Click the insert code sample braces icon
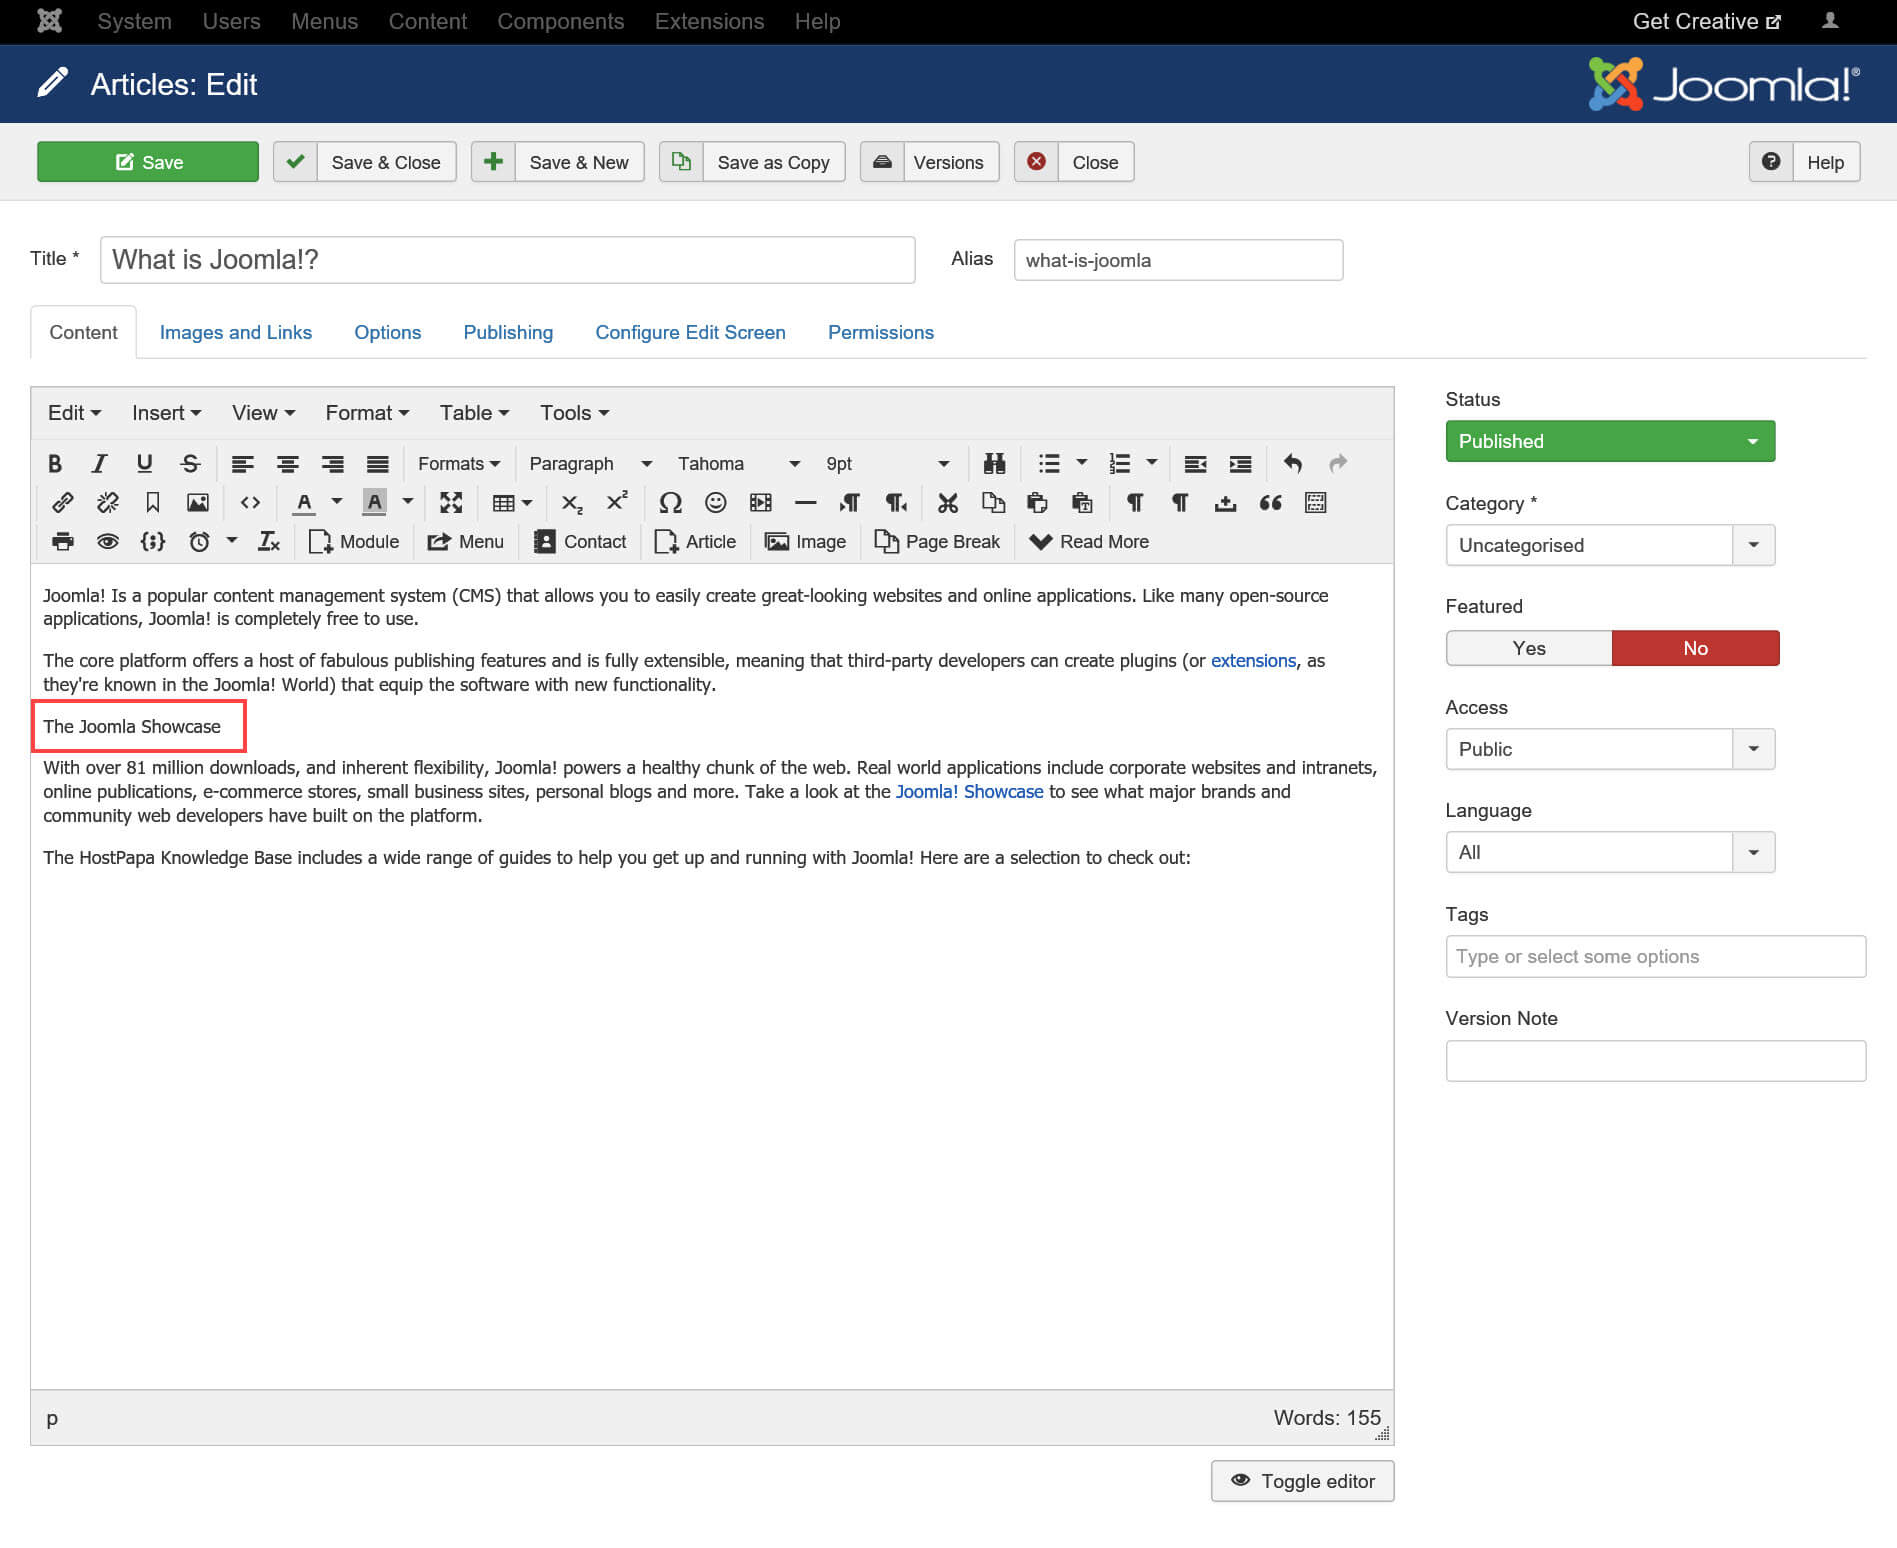Screen dimensions: 1897x1548 point(152,541)
